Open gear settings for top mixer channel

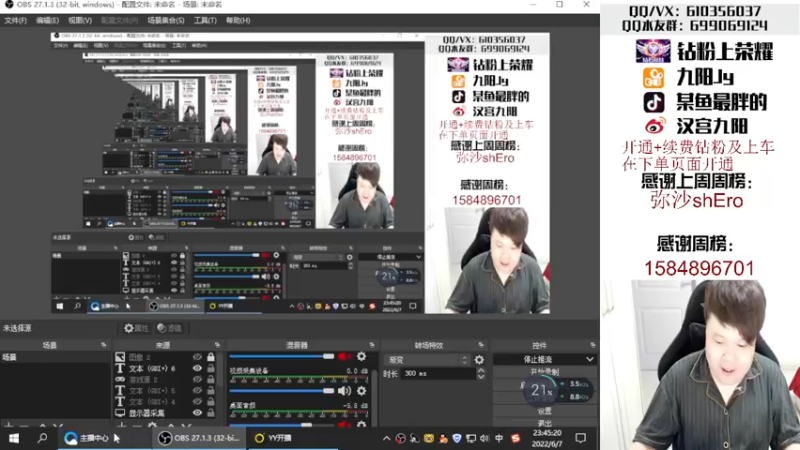tap(361, 356)
